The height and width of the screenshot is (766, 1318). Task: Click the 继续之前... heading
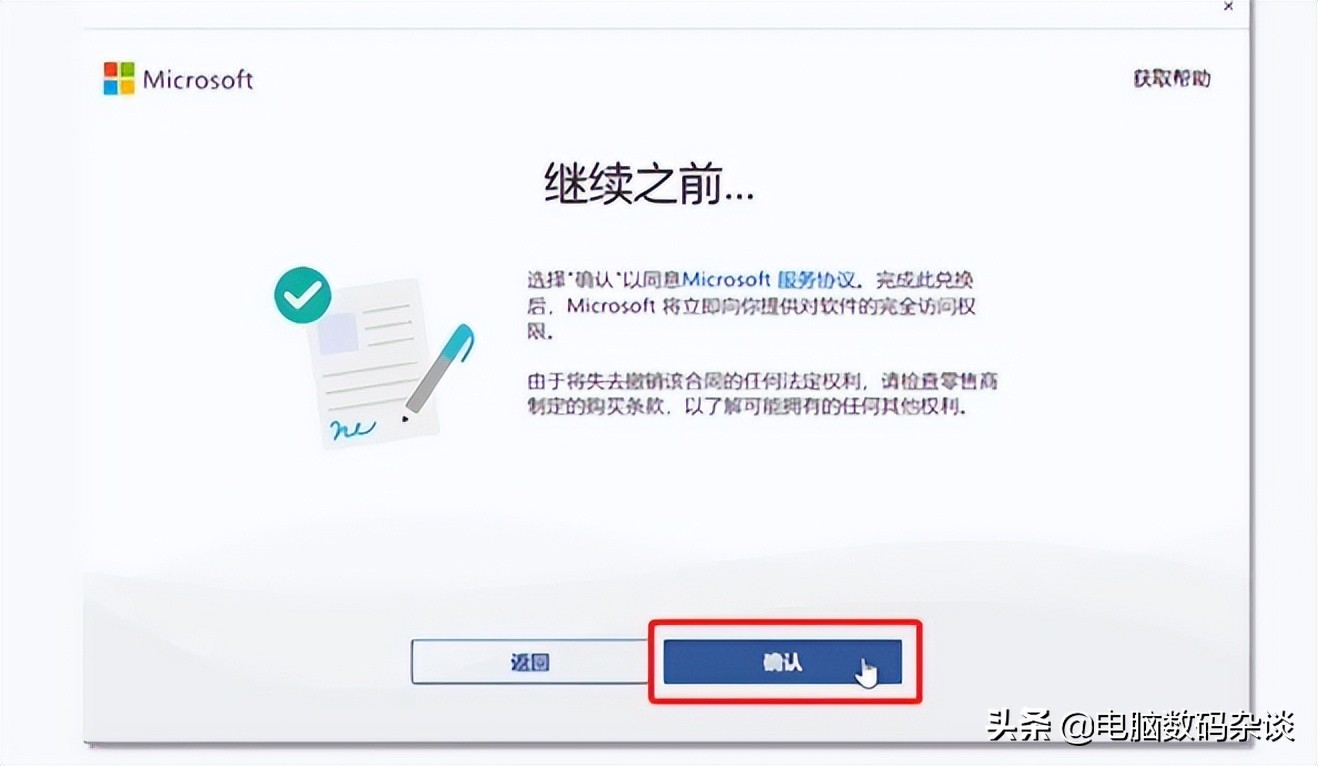click(x=649, y=186)
